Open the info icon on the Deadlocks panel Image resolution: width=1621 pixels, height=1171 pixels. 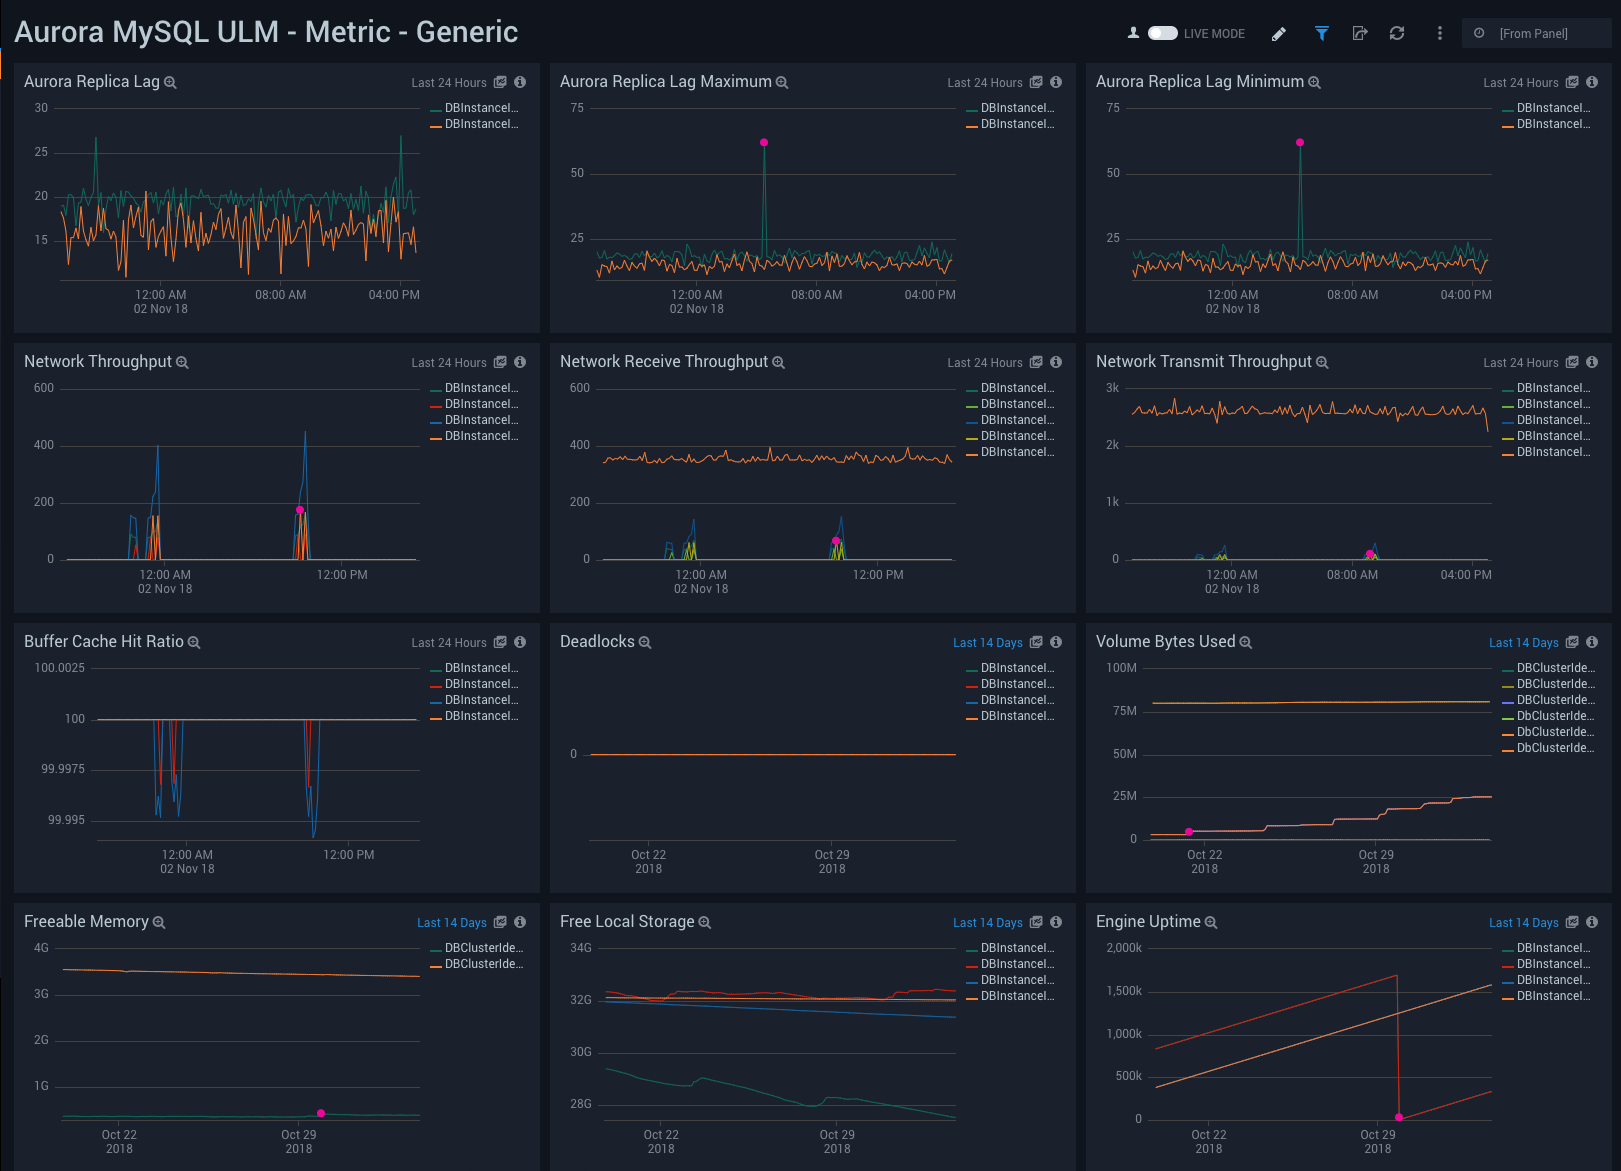1056,642
